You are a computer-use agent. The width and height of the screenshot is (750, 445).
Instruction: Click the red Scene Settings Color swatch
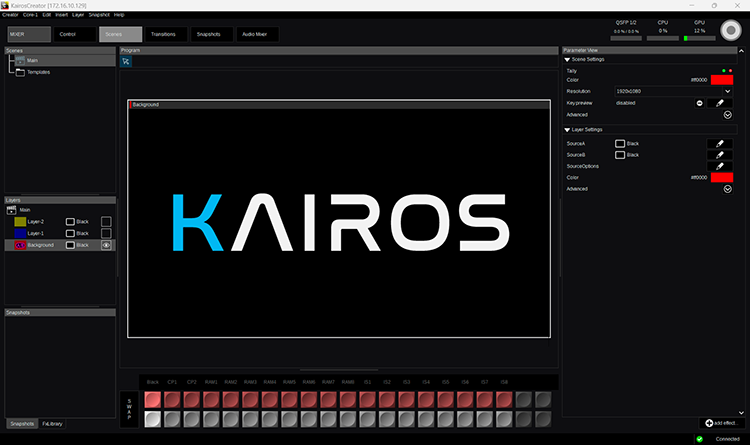tap(722, 80)
